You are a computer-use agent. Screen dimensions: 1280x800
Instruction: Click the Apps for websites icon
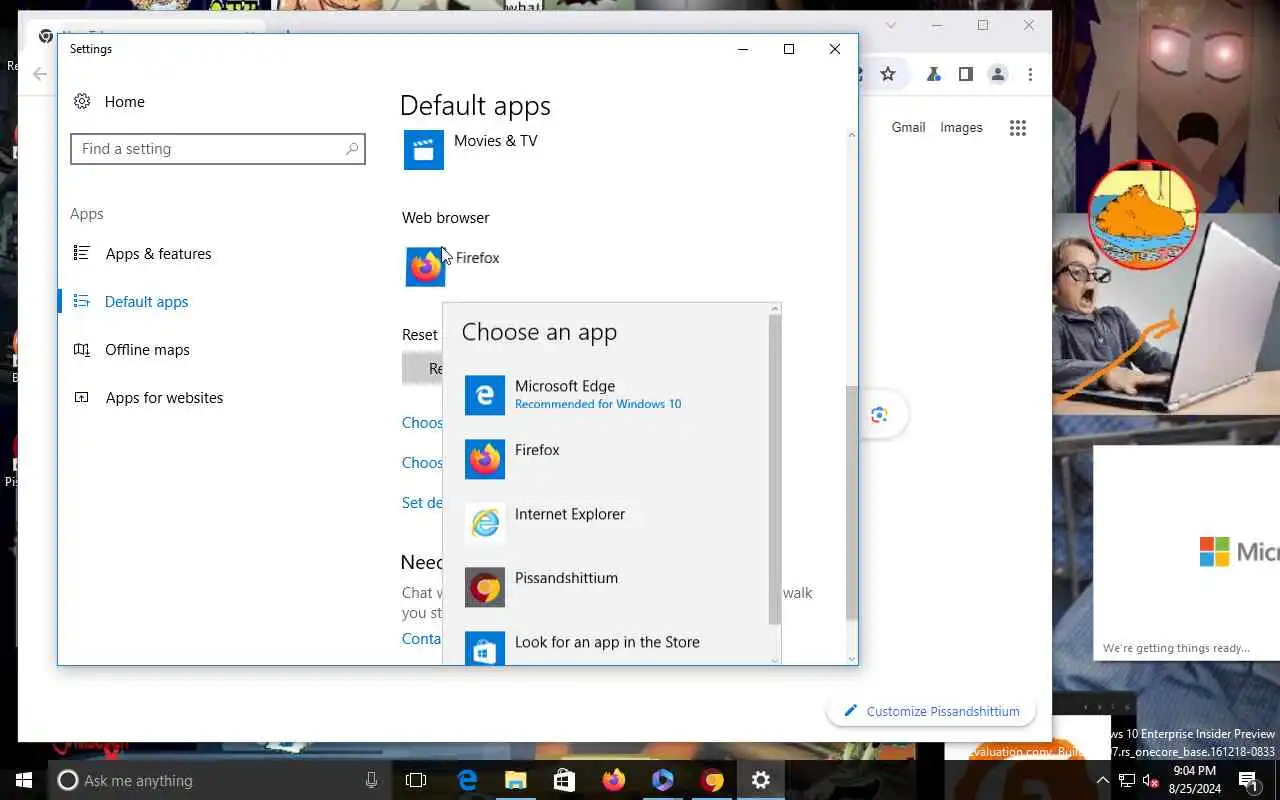click(82, 398)
